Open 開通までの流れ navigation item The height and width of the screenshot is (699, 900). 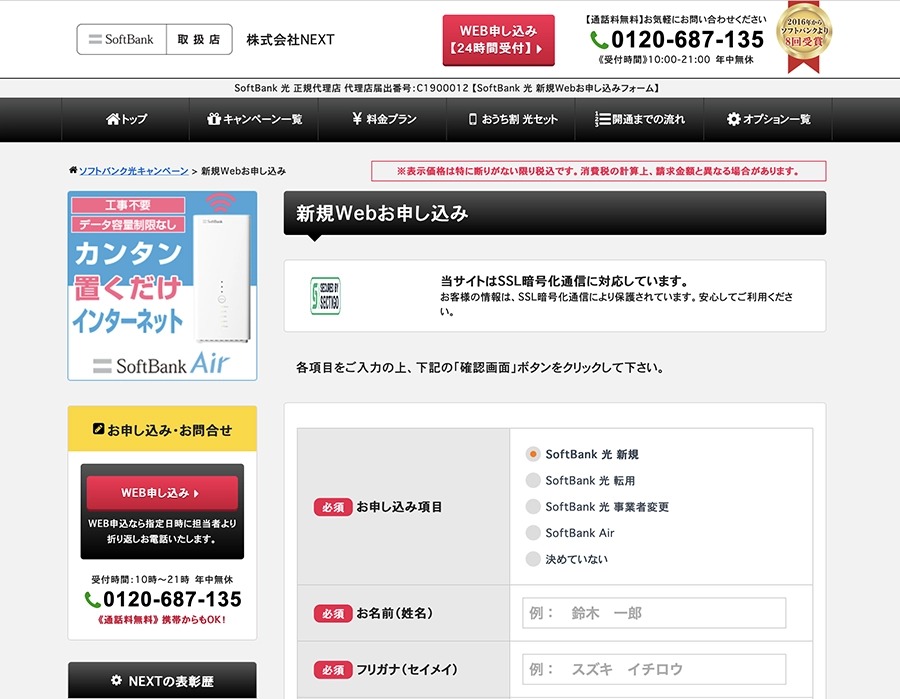[640, 119]
